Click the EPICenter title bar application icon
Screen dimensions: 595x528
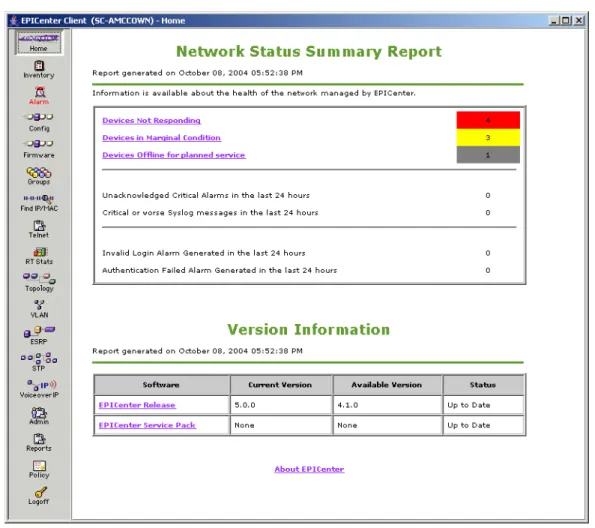pyautogui.click(x=14, y=20)
